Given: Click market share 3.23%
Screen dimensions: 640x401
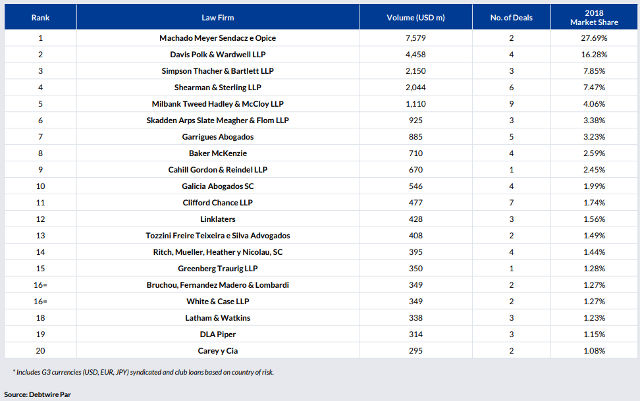Looking at the screenshot, I should tap(594, 137).
